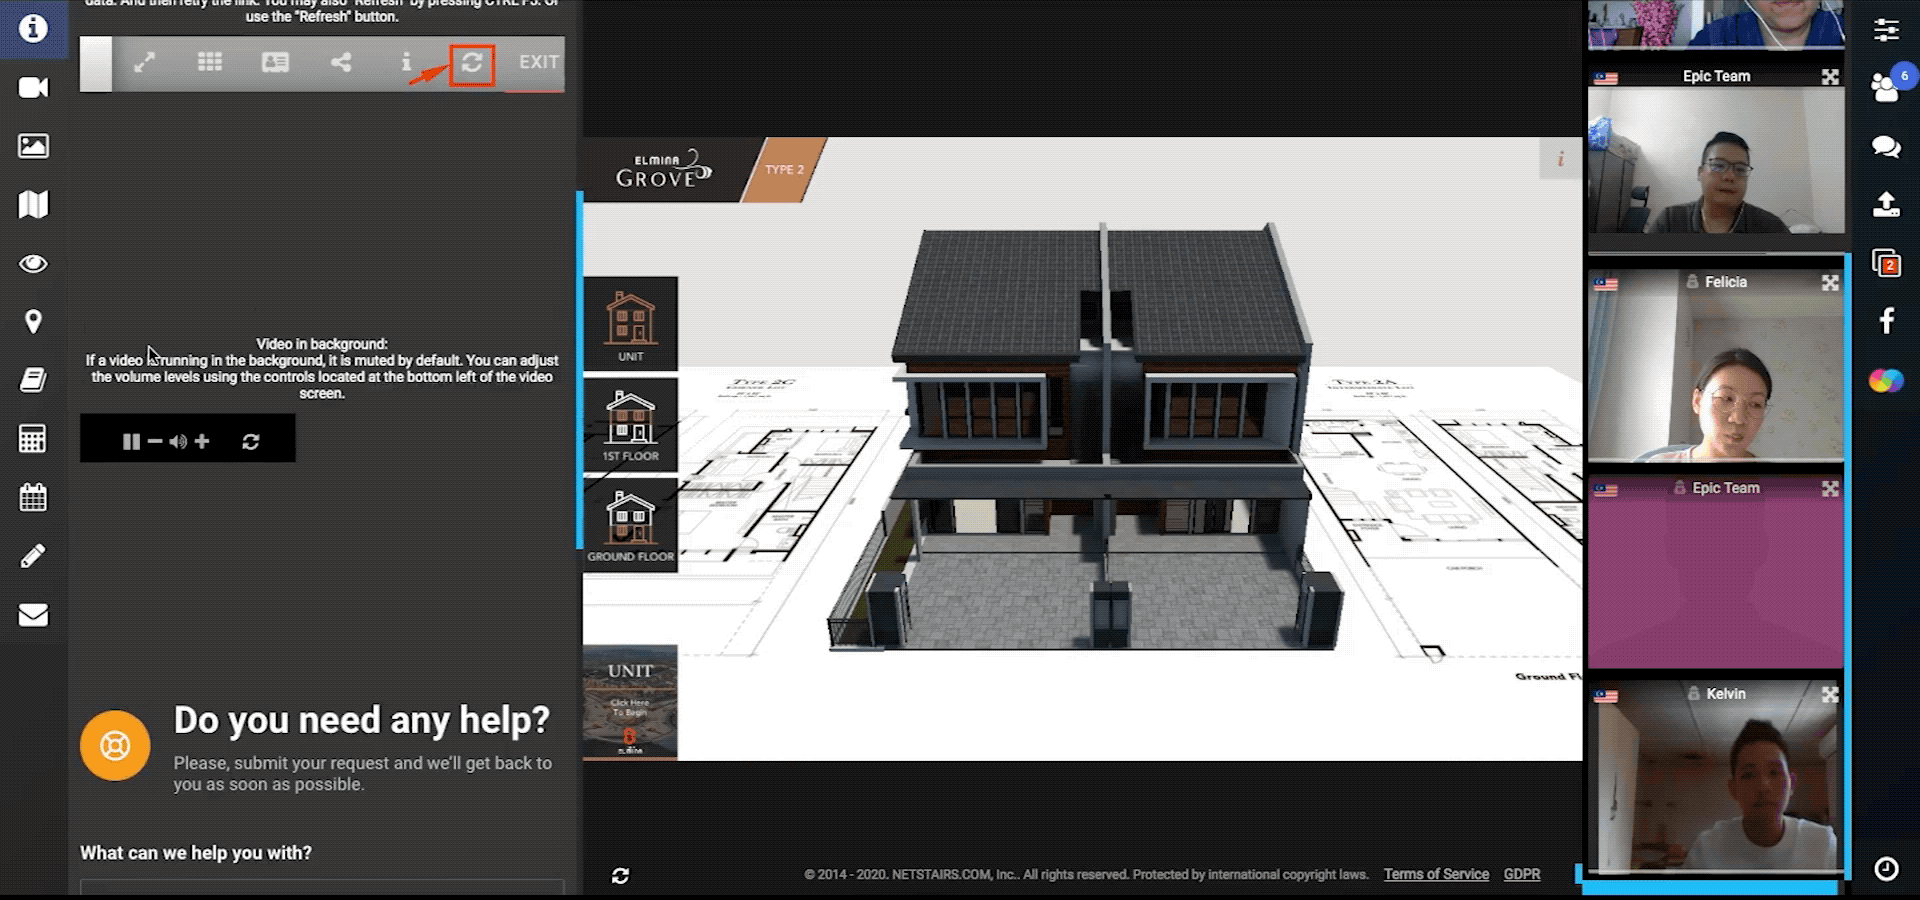Viewport: 1920px width, 900px height.
Task: Click the orange lifebuoy help icon
Action: coord(115,745)
